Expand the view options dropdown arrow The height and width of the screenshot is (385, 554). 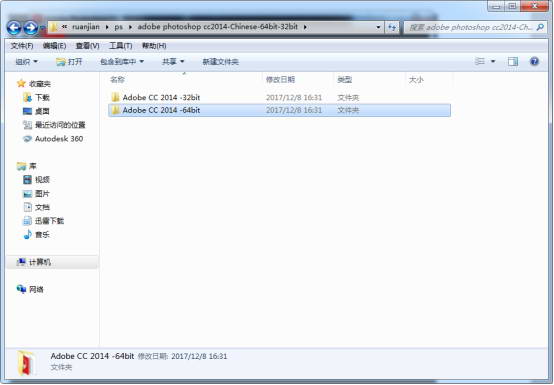(x=493, y=61)
